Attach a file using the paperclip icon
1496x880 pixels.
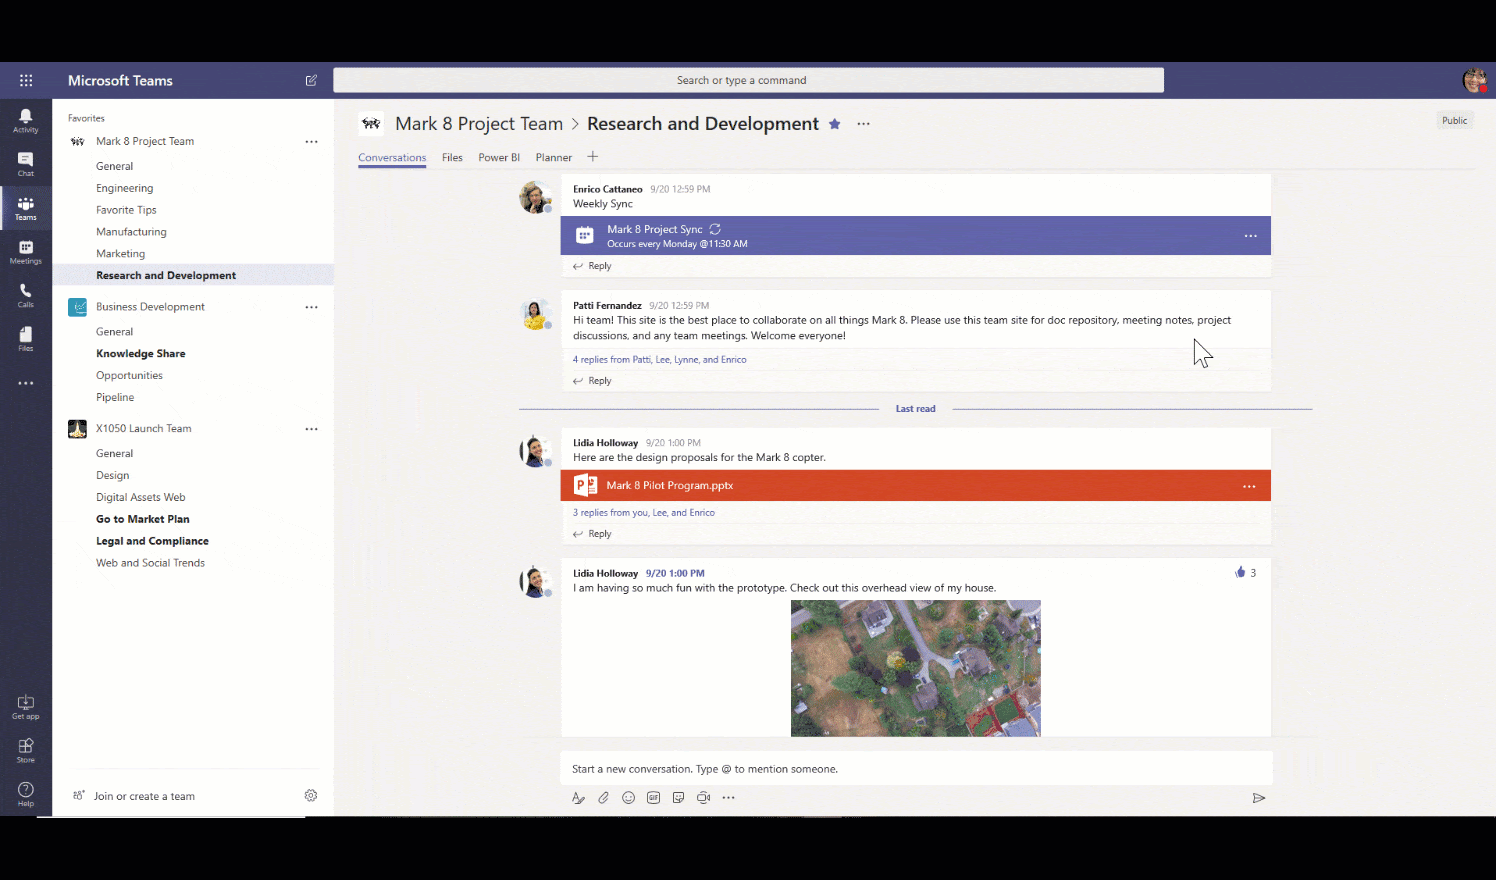[603, 798]
